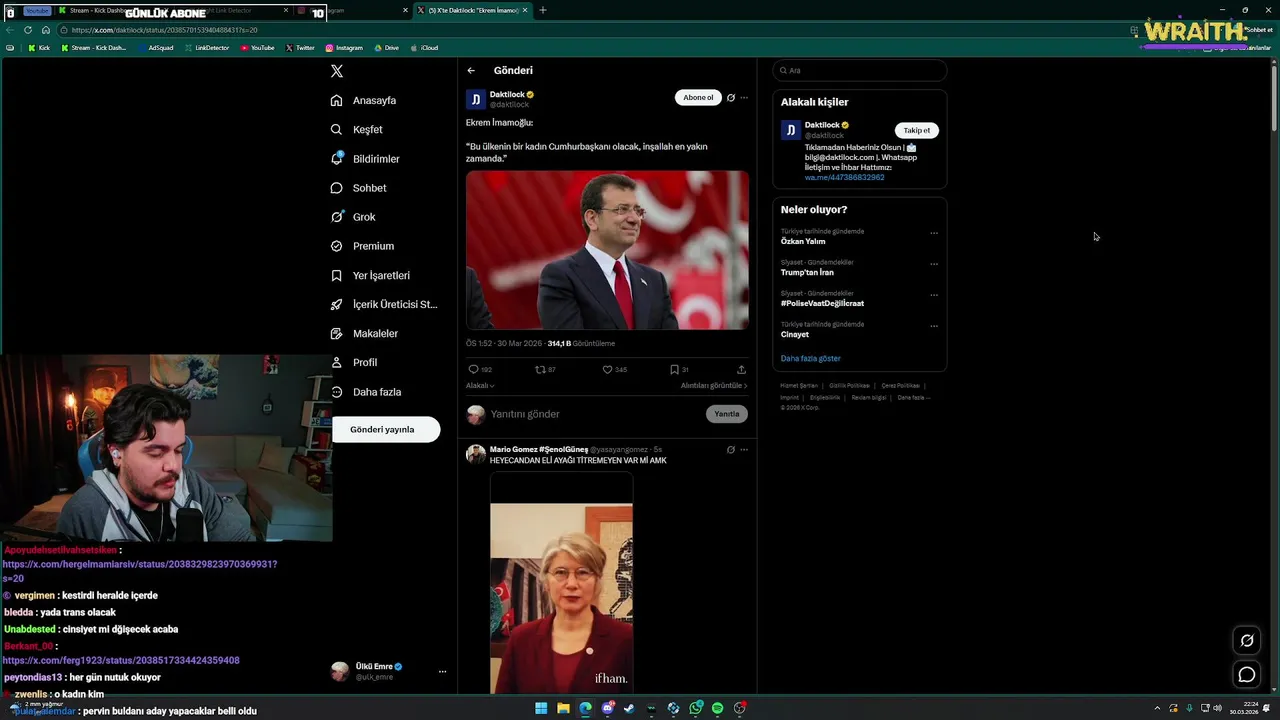
Task: Open Bildirimler notifications
Action: point(365,159)
